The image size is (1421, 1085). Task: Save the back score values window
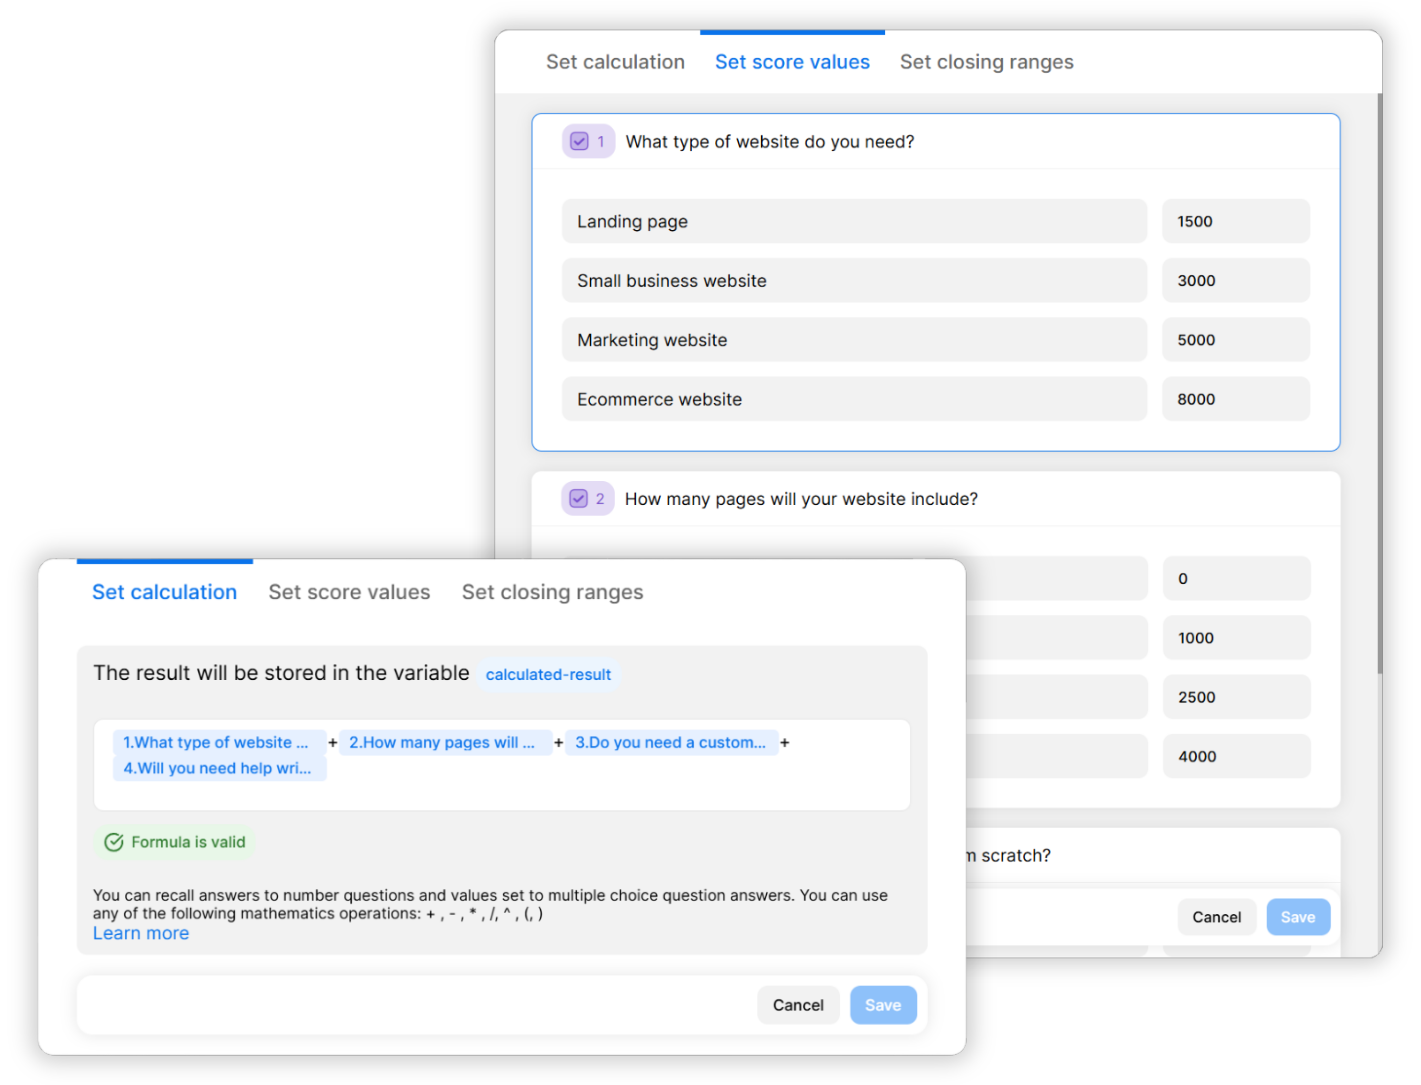coord(1298,917)
